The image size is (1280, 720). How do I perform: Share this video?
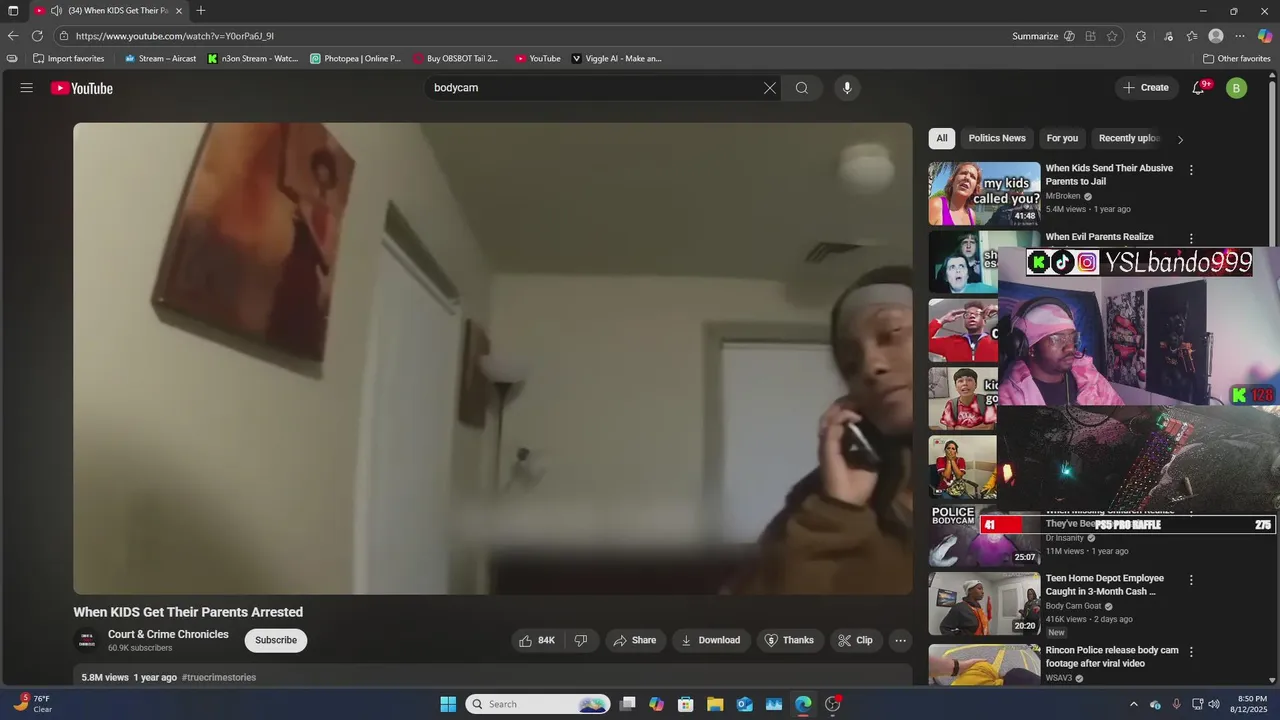(x=635, y=640)
